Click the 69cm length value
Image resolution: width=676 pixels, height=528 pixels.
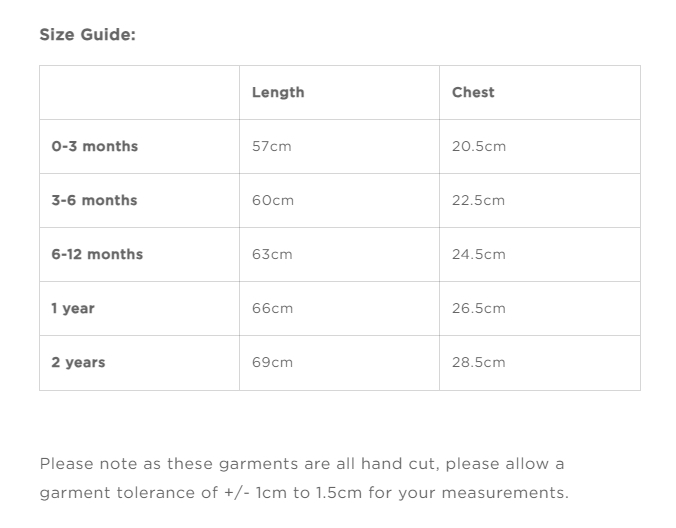click(272, 362)
